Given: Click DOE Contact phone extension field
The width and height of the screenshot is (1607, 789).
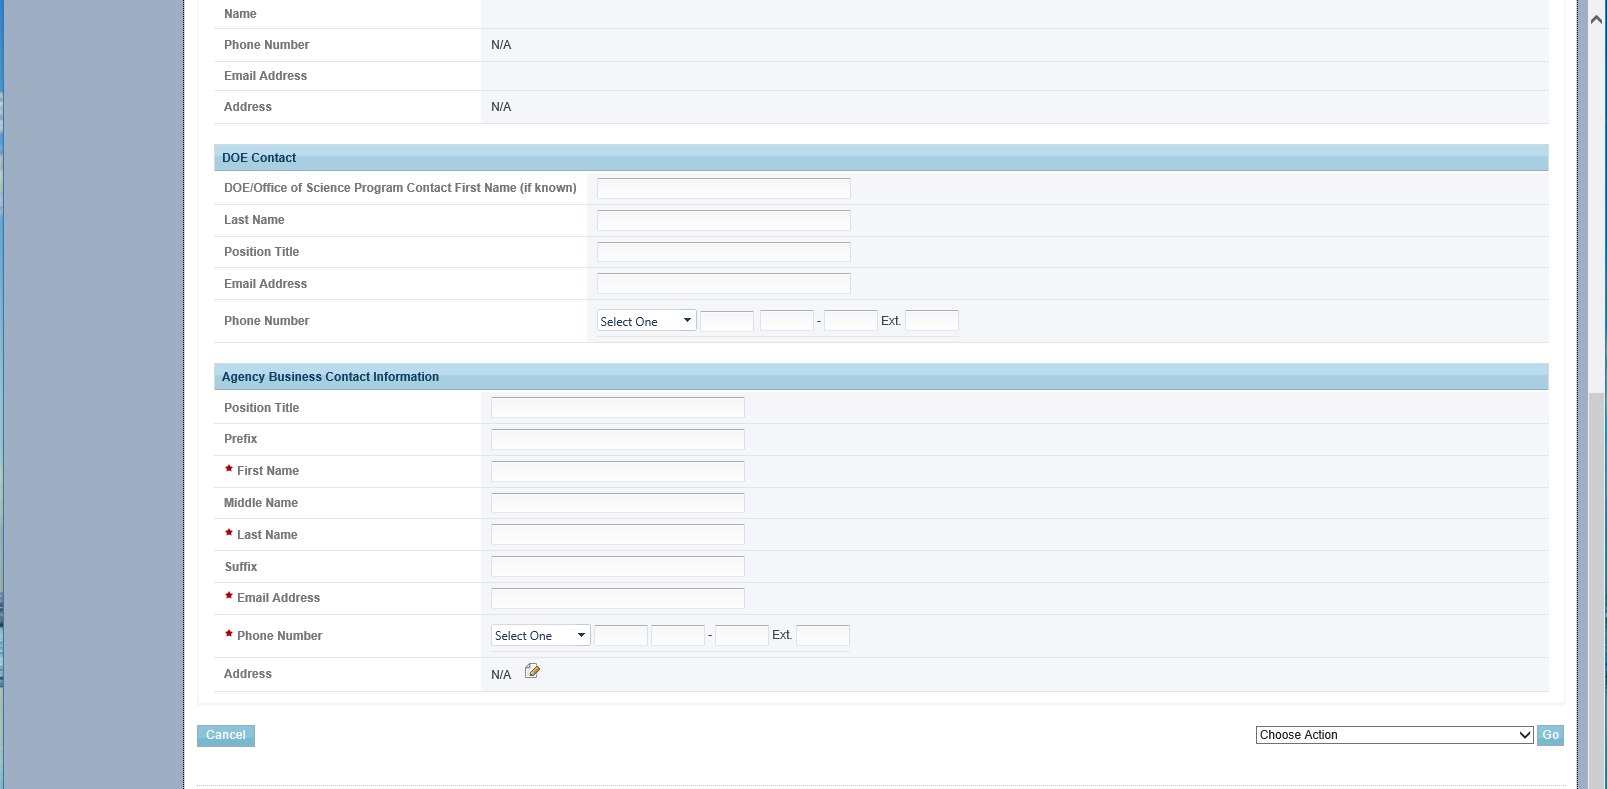Looking at the screenshot, I should click(932, 321).
